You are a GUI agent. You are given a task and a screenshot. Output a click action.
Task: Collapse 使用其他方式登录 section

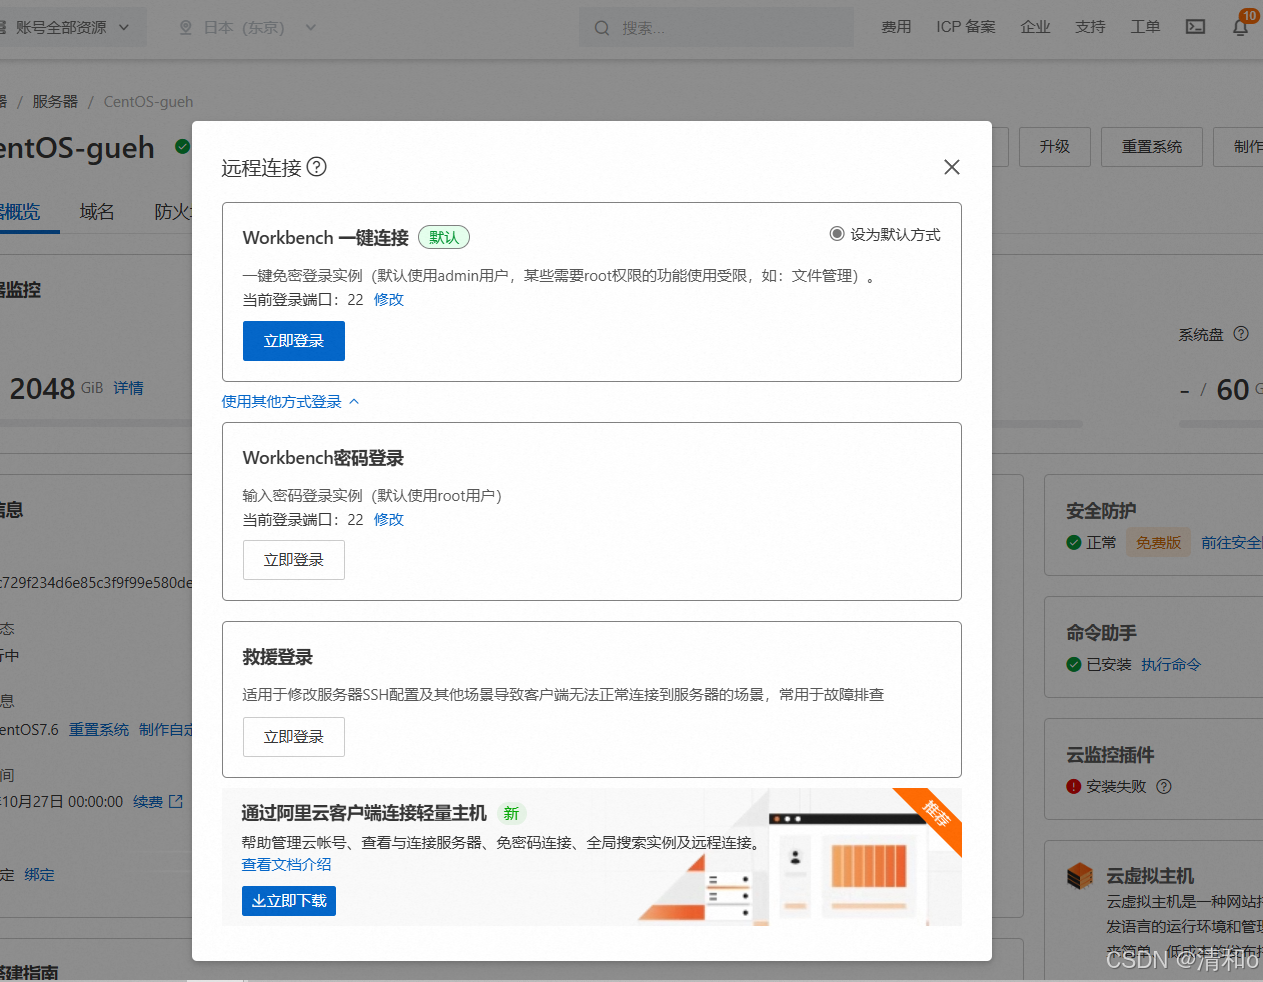coord(290,402)
